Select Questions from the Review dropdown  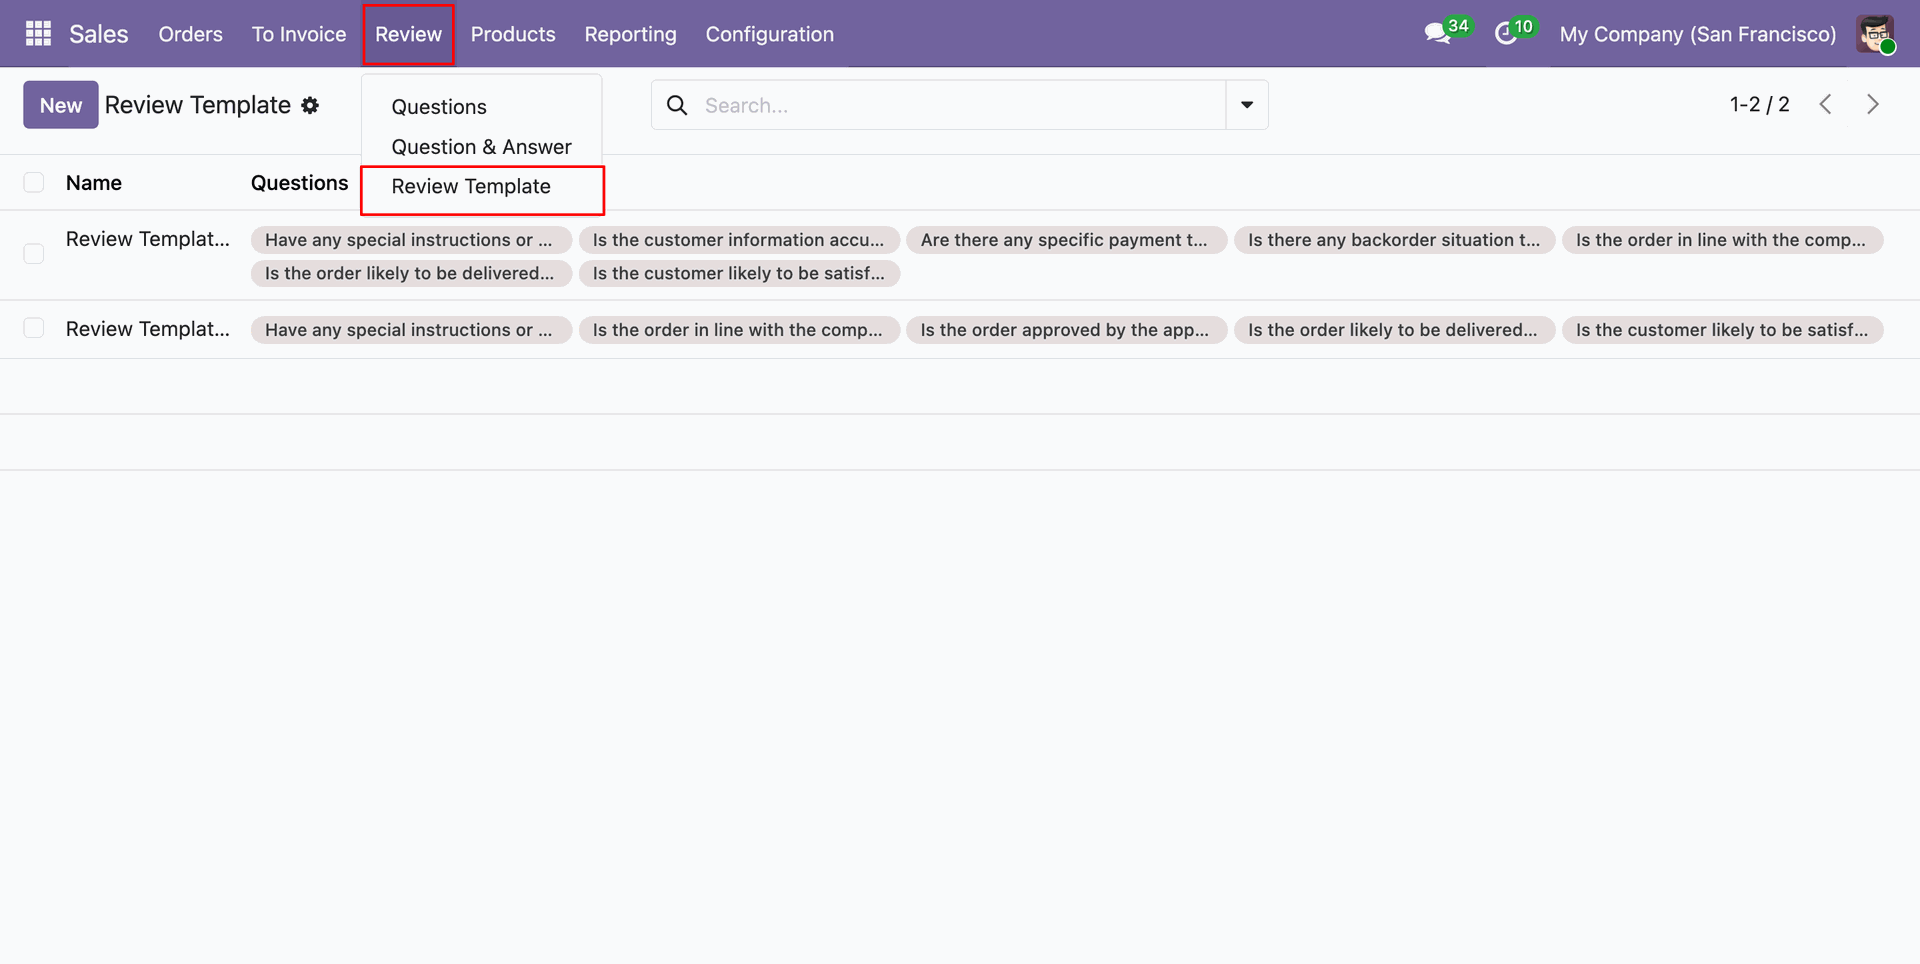pos(439,107)
